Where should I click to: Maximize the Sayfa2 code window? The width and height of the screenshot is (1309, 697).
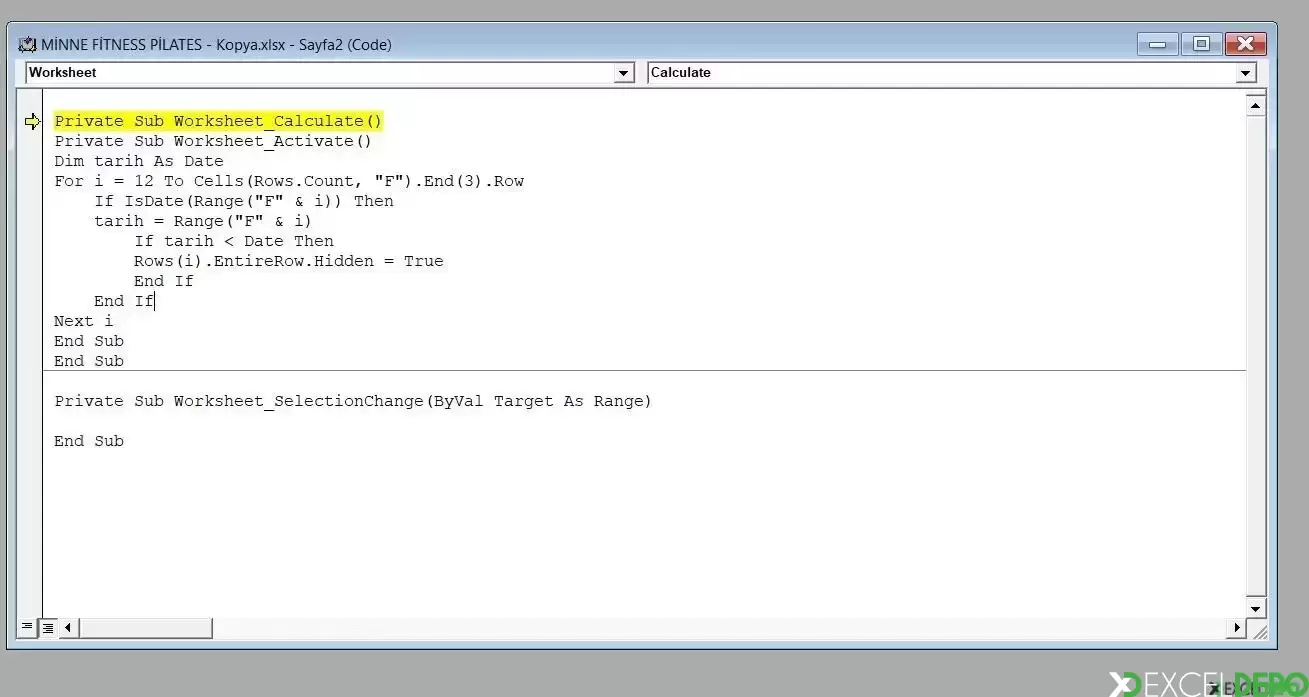click(1201, 43)
